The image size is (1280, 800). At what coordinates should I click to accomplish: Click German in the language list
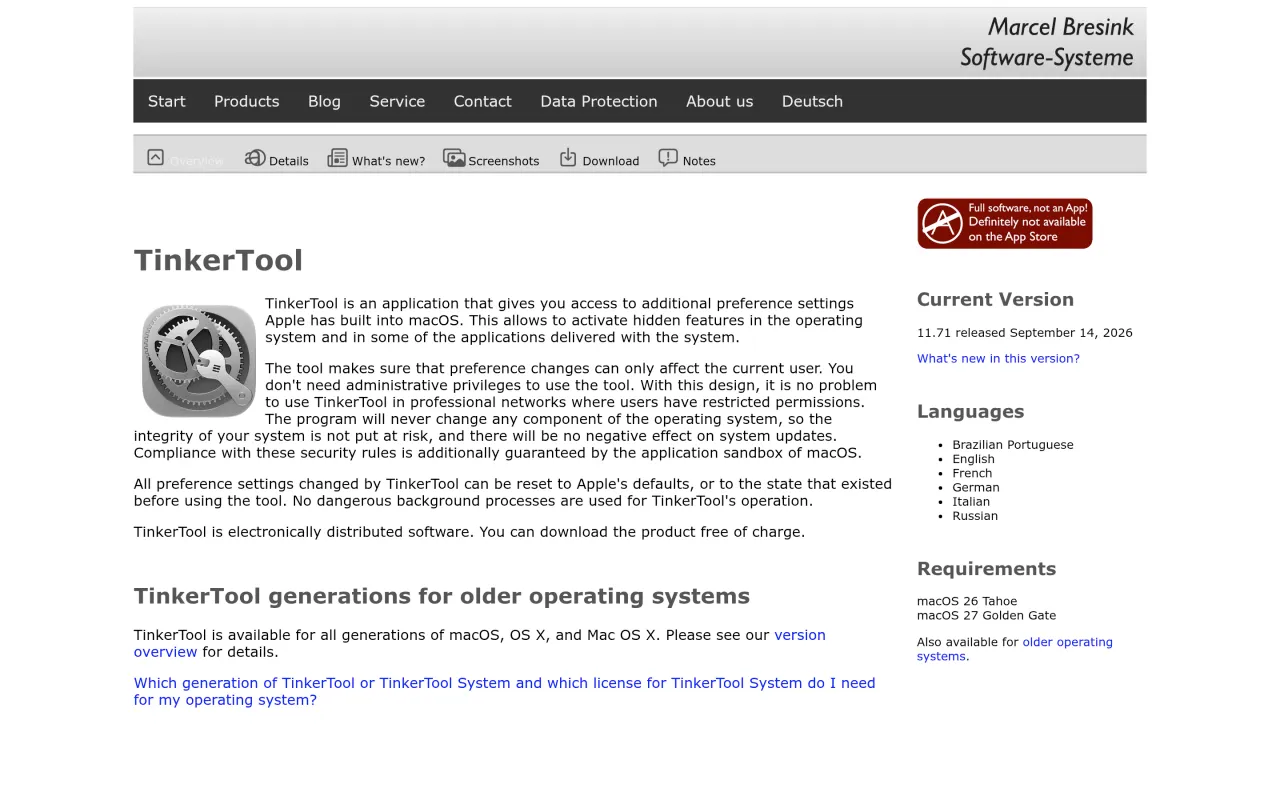click(976, 487)
